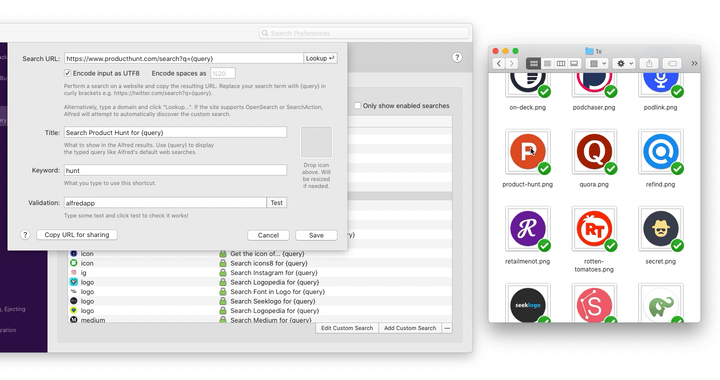Click Add Custom Search button
Viewport: 720px width, 380px height.
[410, 328]
